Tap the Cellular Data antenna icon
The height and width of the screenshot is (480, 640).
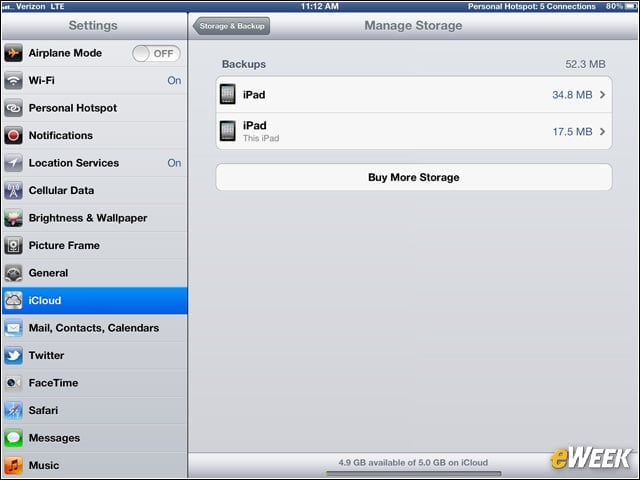[13, 191]
